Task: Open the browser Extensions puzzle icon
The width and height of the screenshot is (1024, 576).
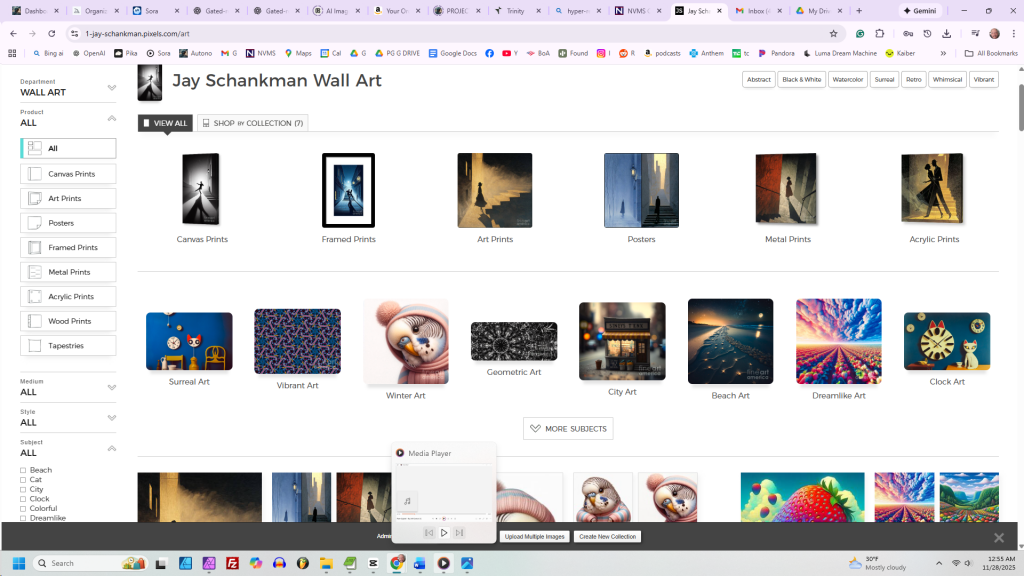Action: coord(880,33)
